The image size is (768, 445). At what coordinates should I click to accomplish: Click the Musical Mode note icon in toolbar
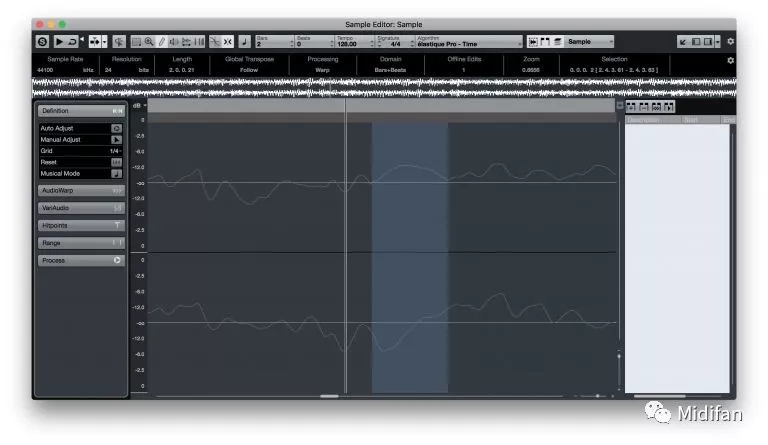tap(245, 42)
